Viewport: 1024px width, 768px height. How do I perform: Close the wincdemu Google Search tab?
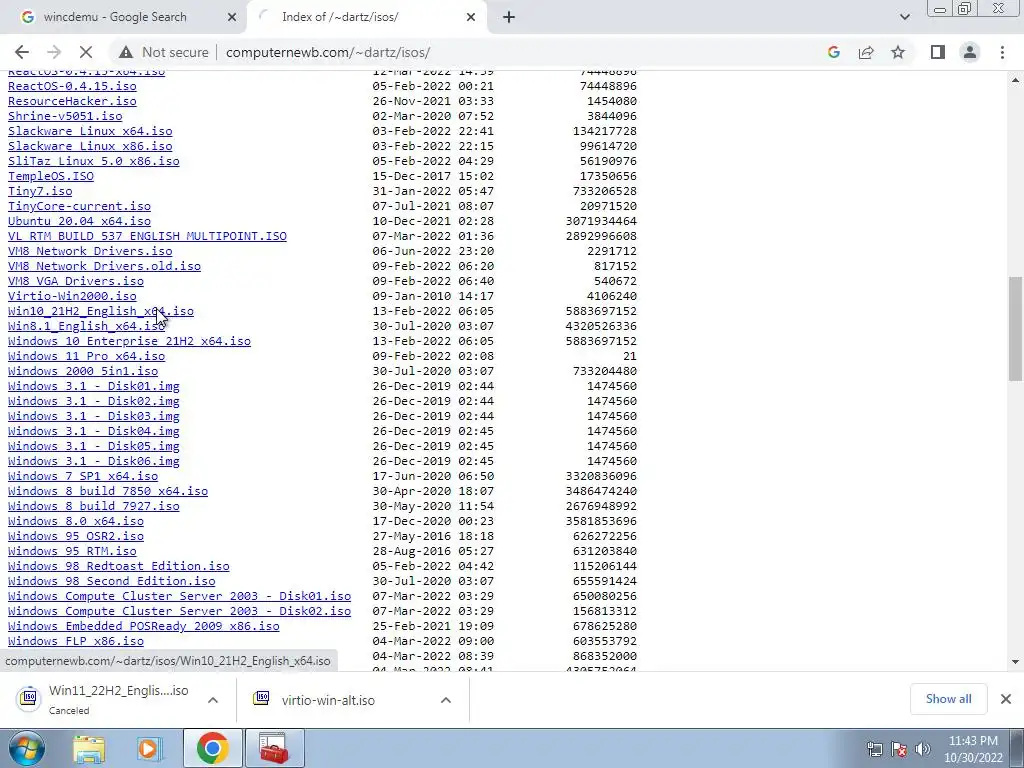pyautogui.click(x=232, y=17)
